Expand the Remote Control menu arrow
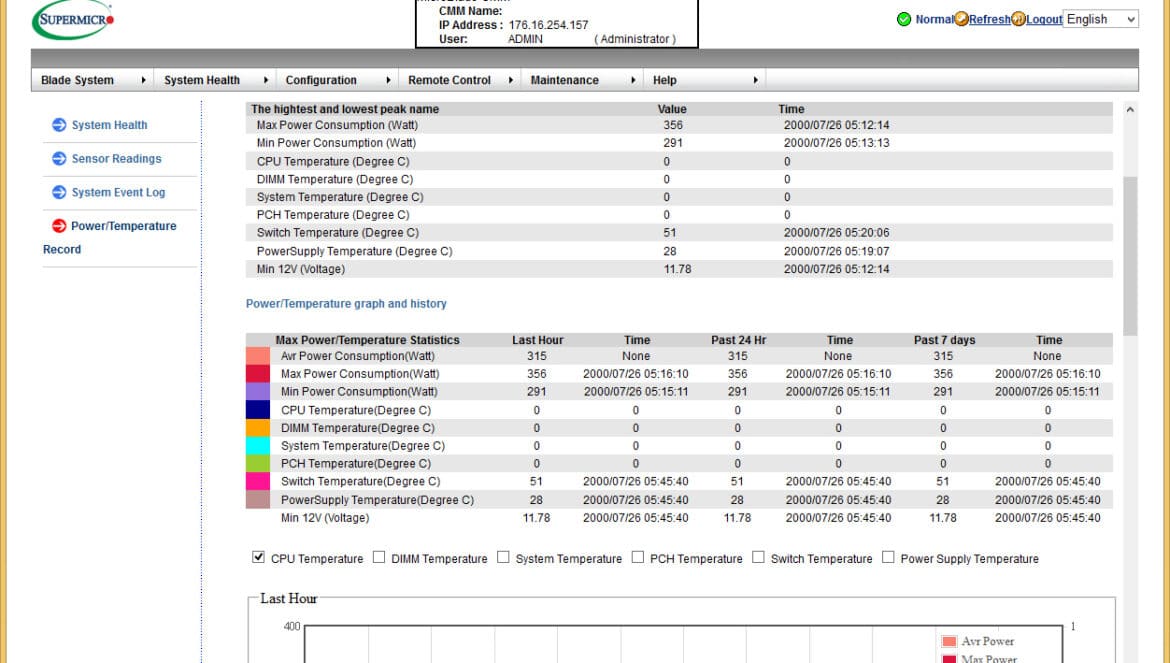This screenshot has width=1170, height=663. pyautogui.click(x=510, y=80)
